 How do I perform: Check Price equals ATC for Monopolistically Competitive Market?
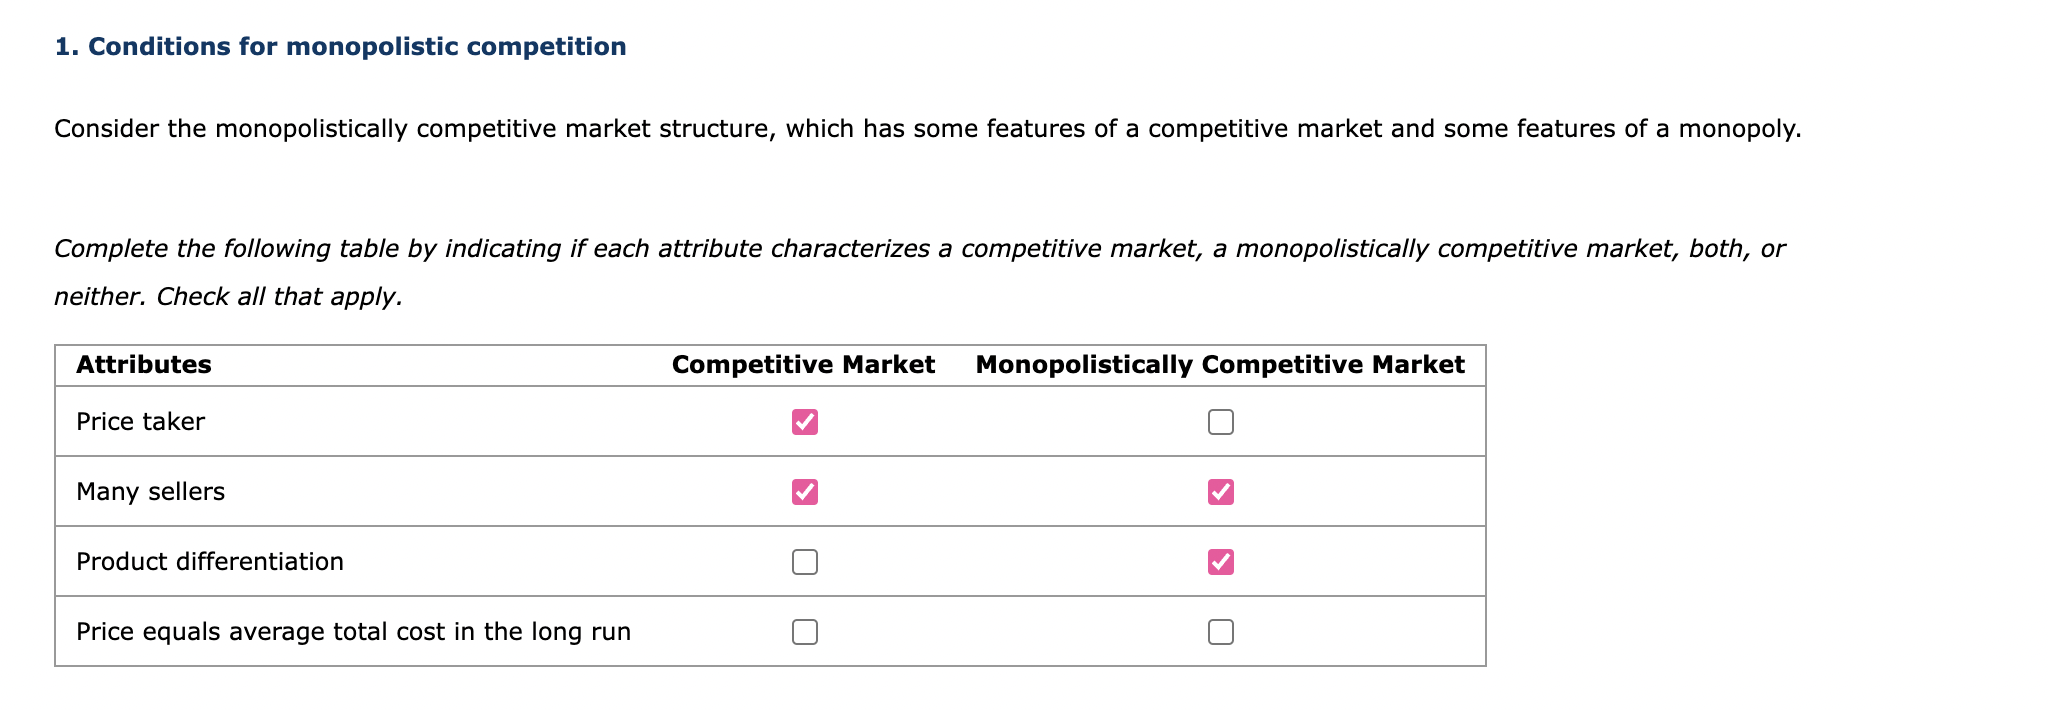(1220, 632)
